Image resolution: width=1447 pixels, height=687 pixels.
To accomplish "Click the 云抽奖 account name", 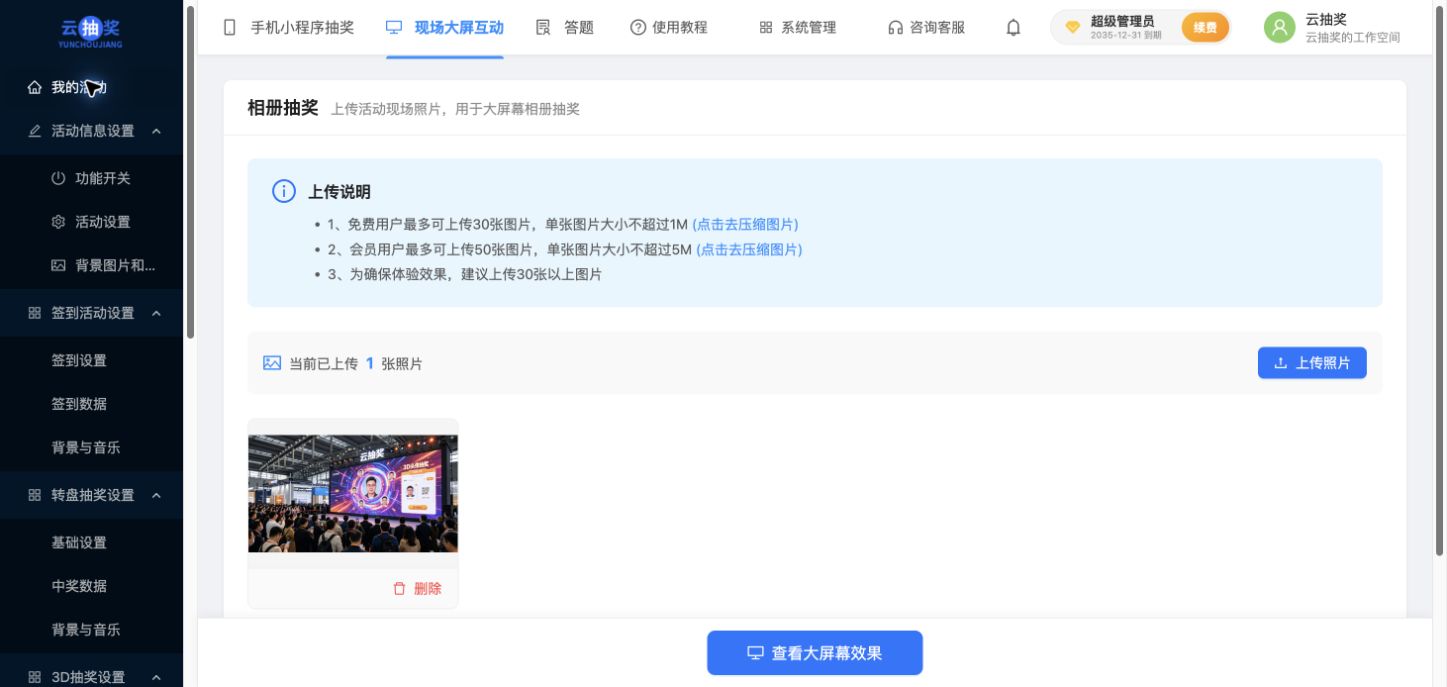I will coord(1326,19).
